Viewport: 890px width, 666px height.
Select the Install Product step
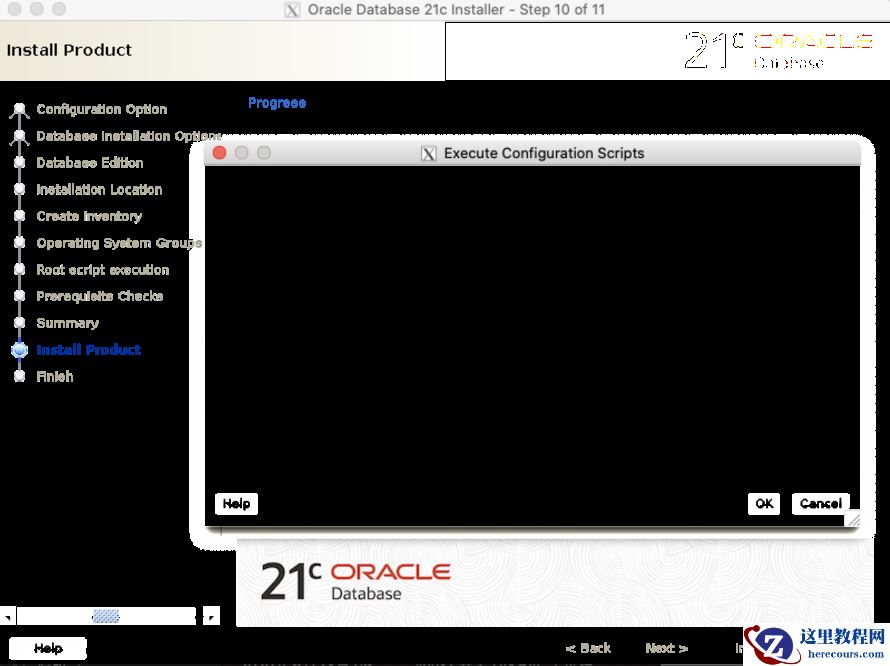pos(89,349)
